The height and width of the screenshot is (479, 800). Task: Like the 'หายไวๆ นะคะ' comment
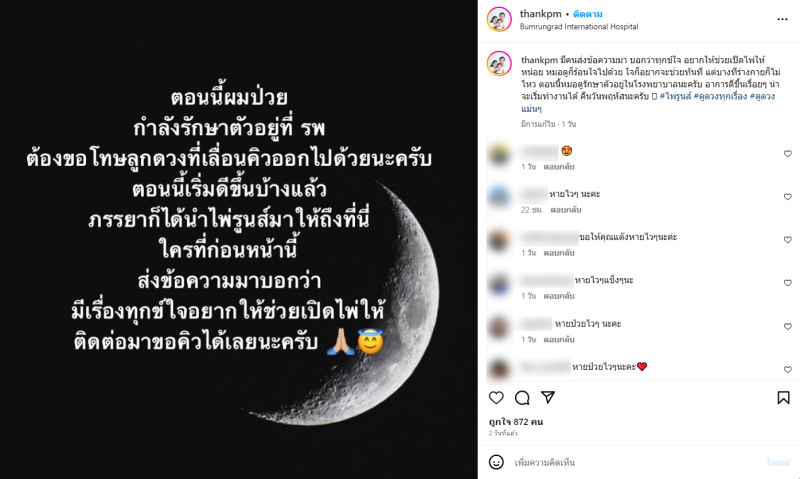click(788, 196)
